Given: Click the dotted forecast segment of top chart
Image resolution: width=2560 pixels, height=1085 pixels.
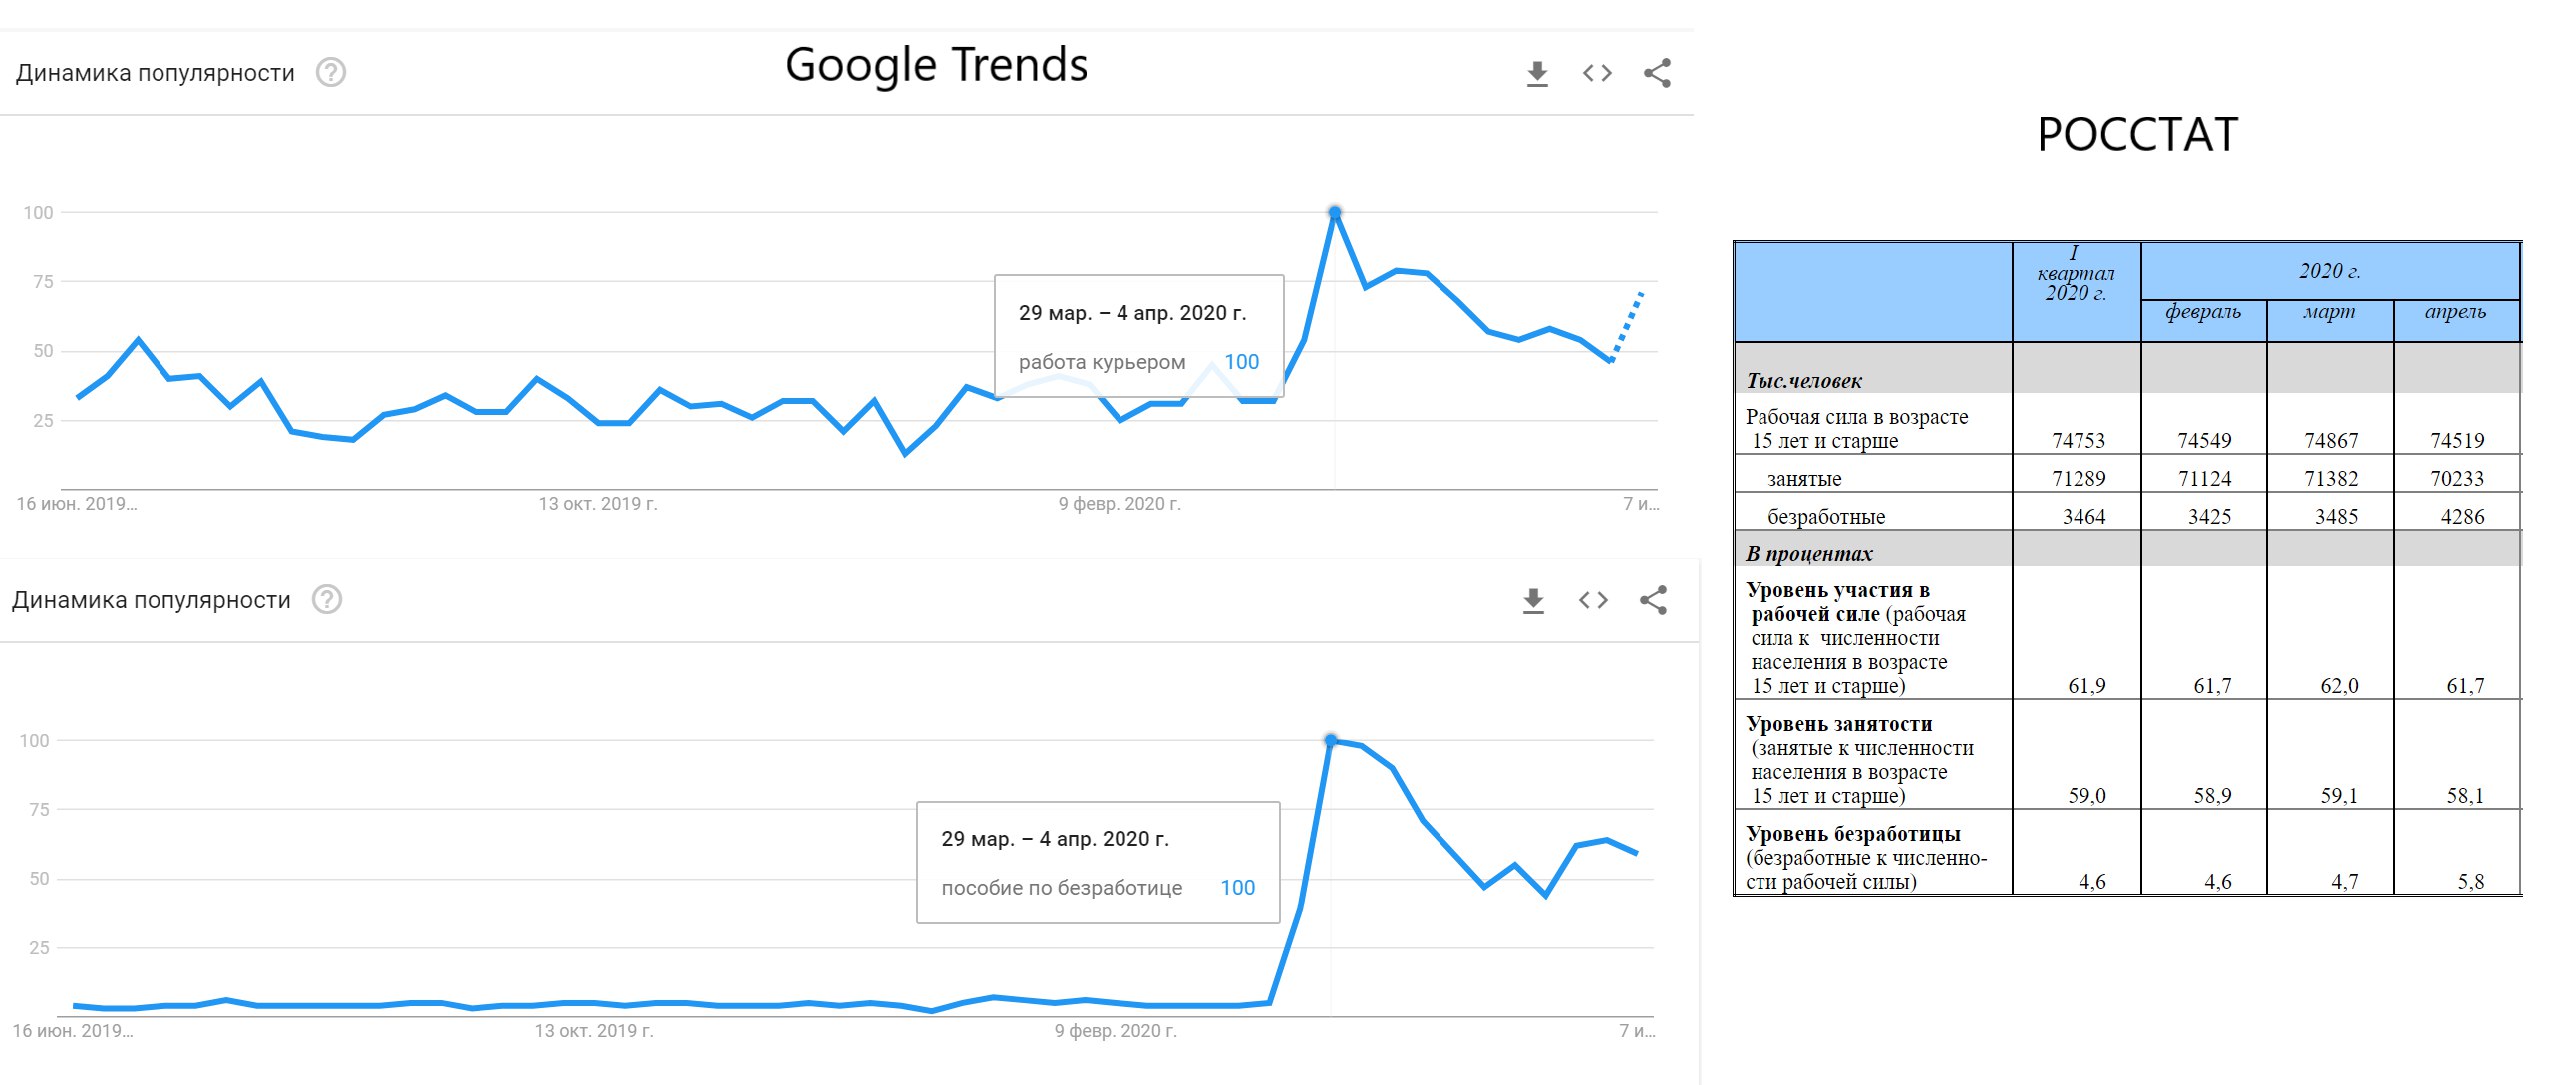Looking at the screenshot, I should [1627, 326].
